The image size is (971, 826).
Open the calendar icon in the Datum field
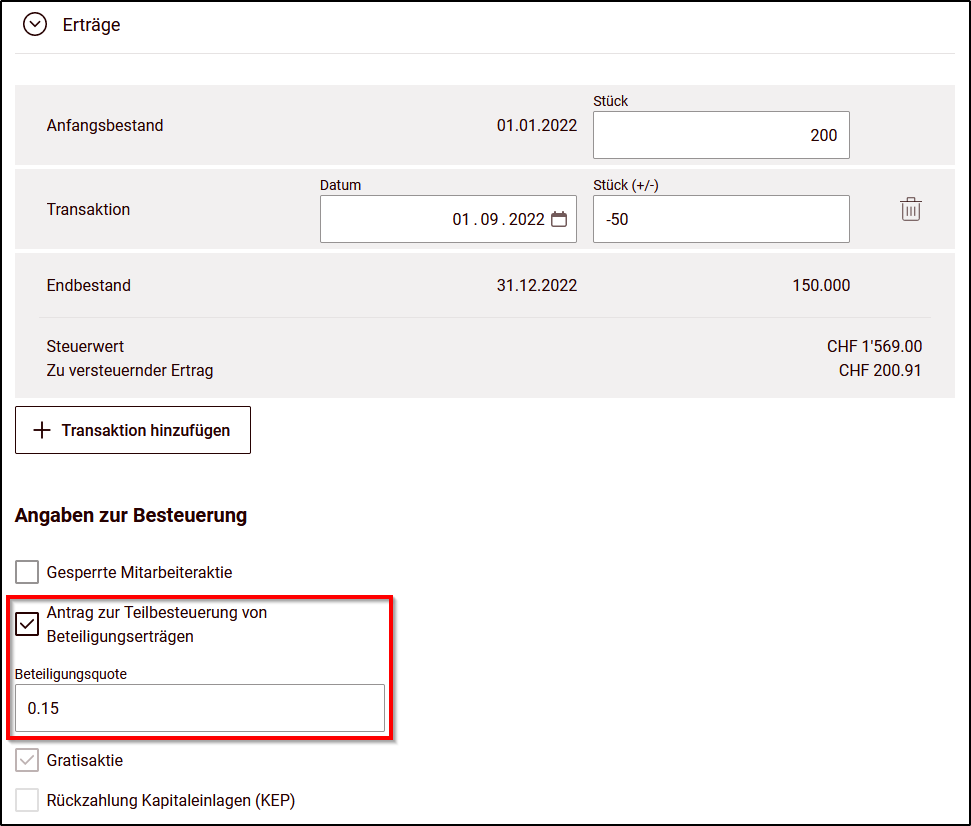(x=561, y=218)
